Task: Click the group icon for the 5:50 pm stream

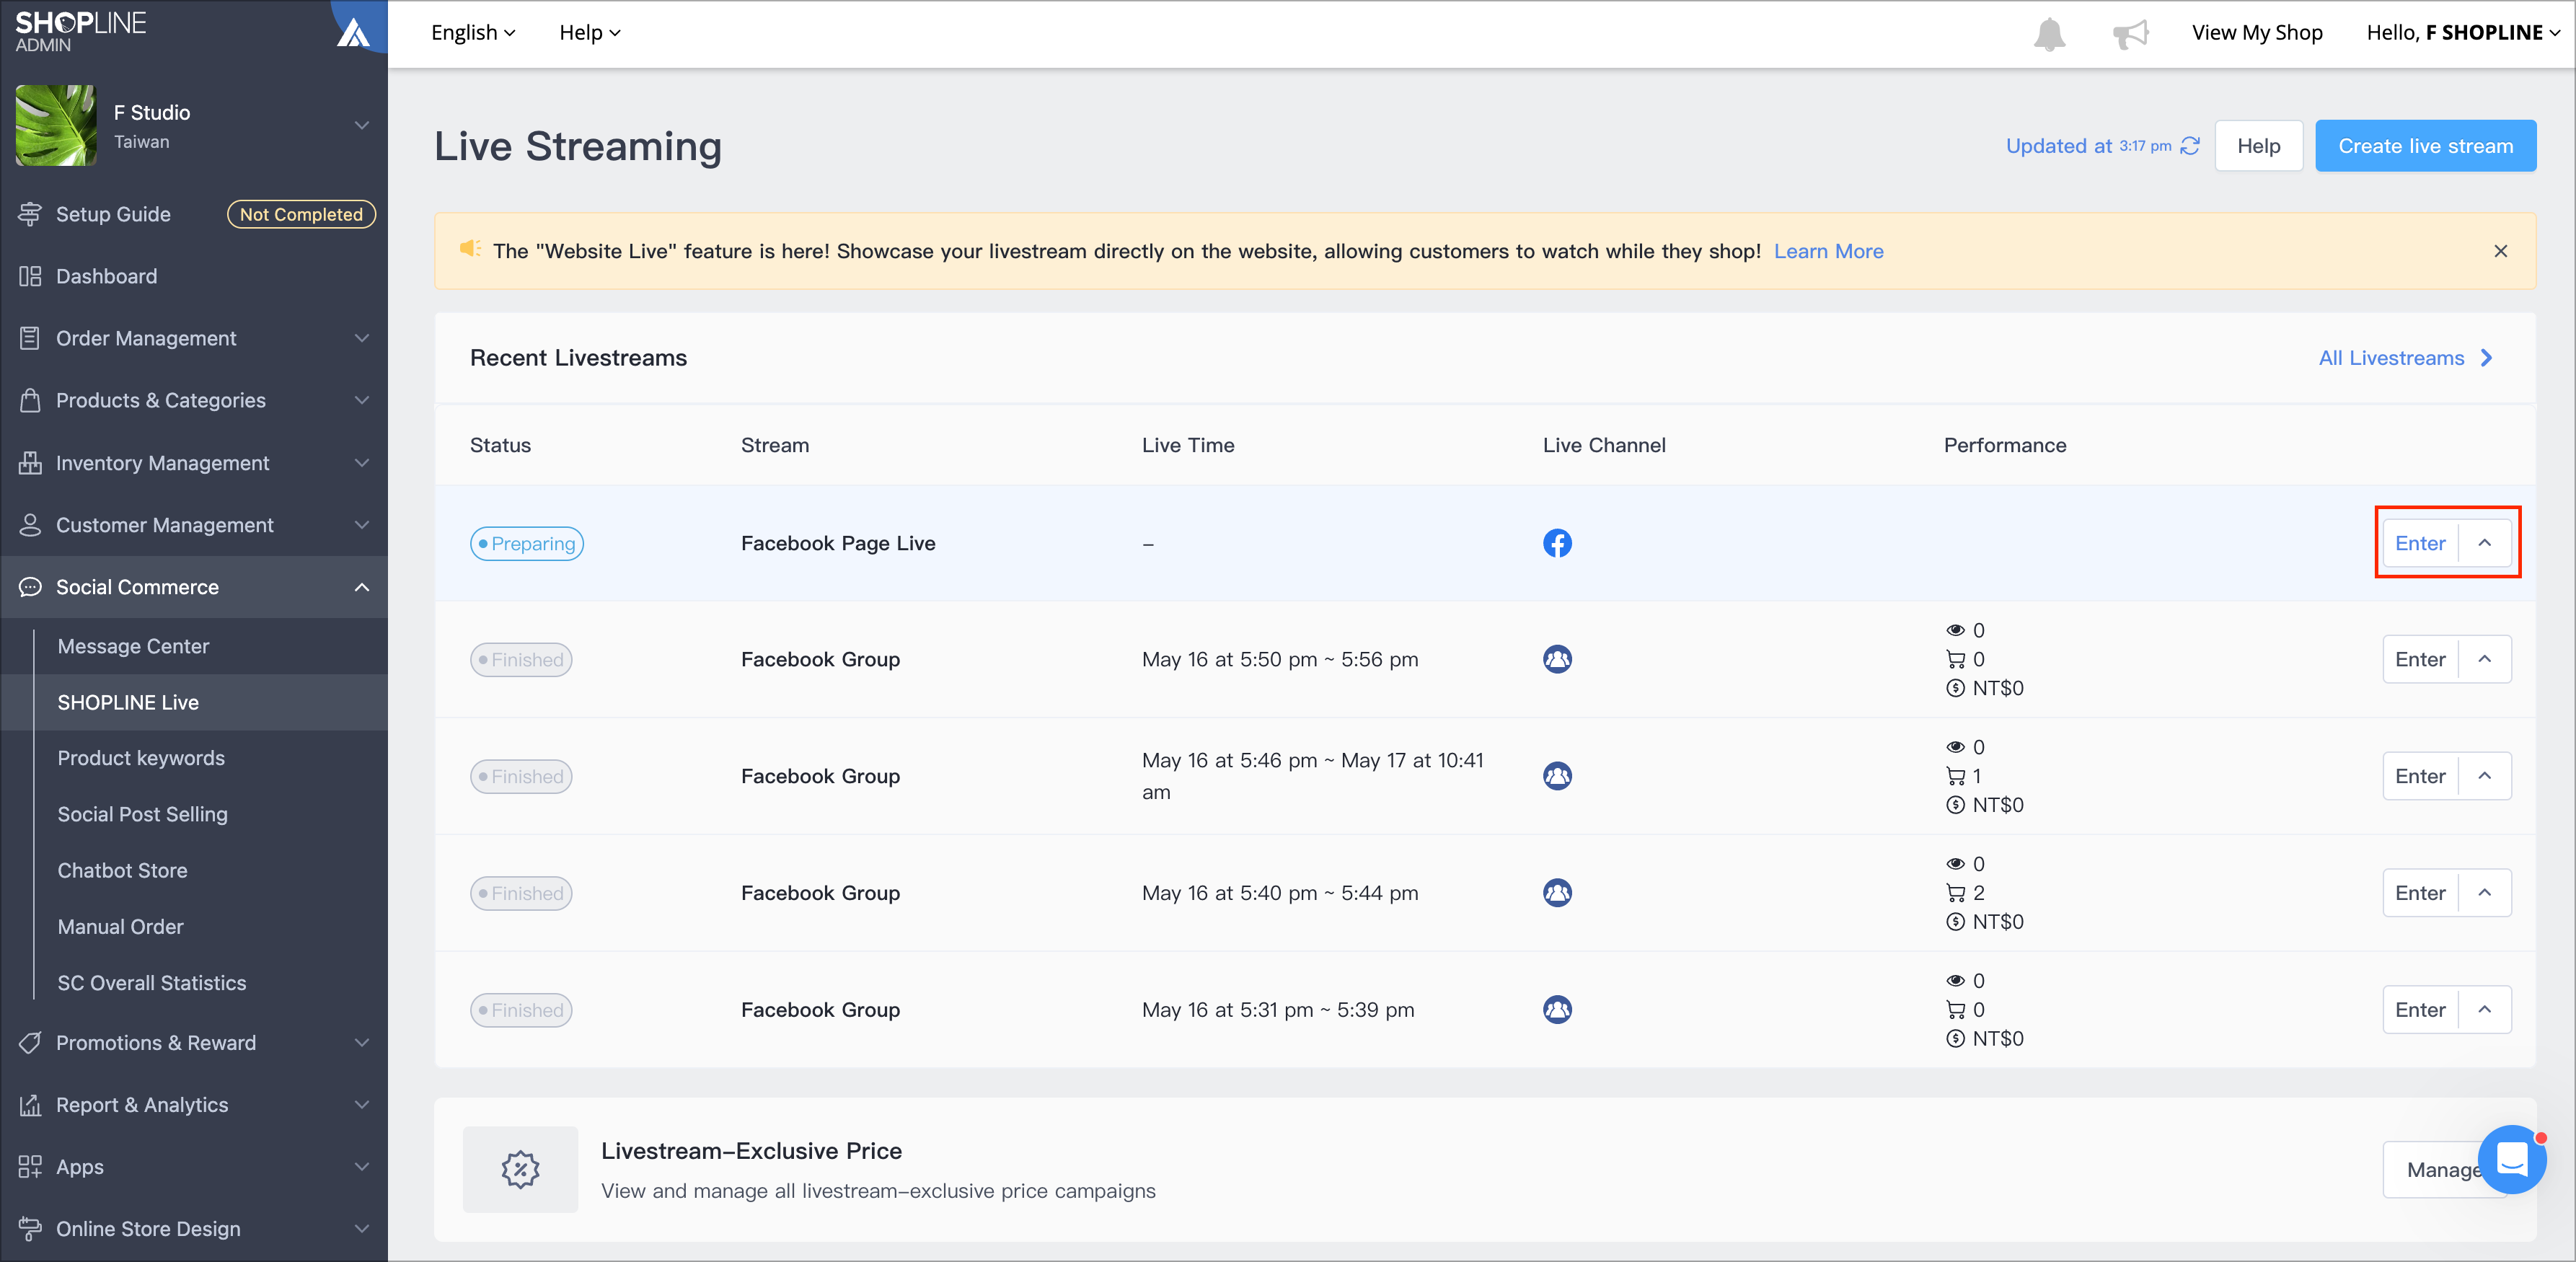Action: (x=1557, y=659)
